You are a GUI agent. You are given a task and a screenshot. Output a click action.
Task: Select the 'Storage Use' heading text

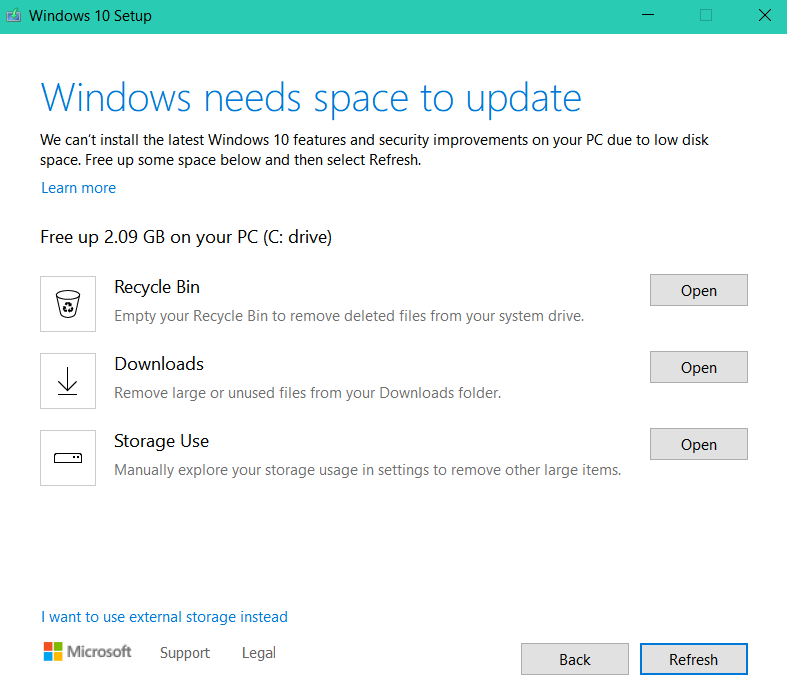point(162,441)
